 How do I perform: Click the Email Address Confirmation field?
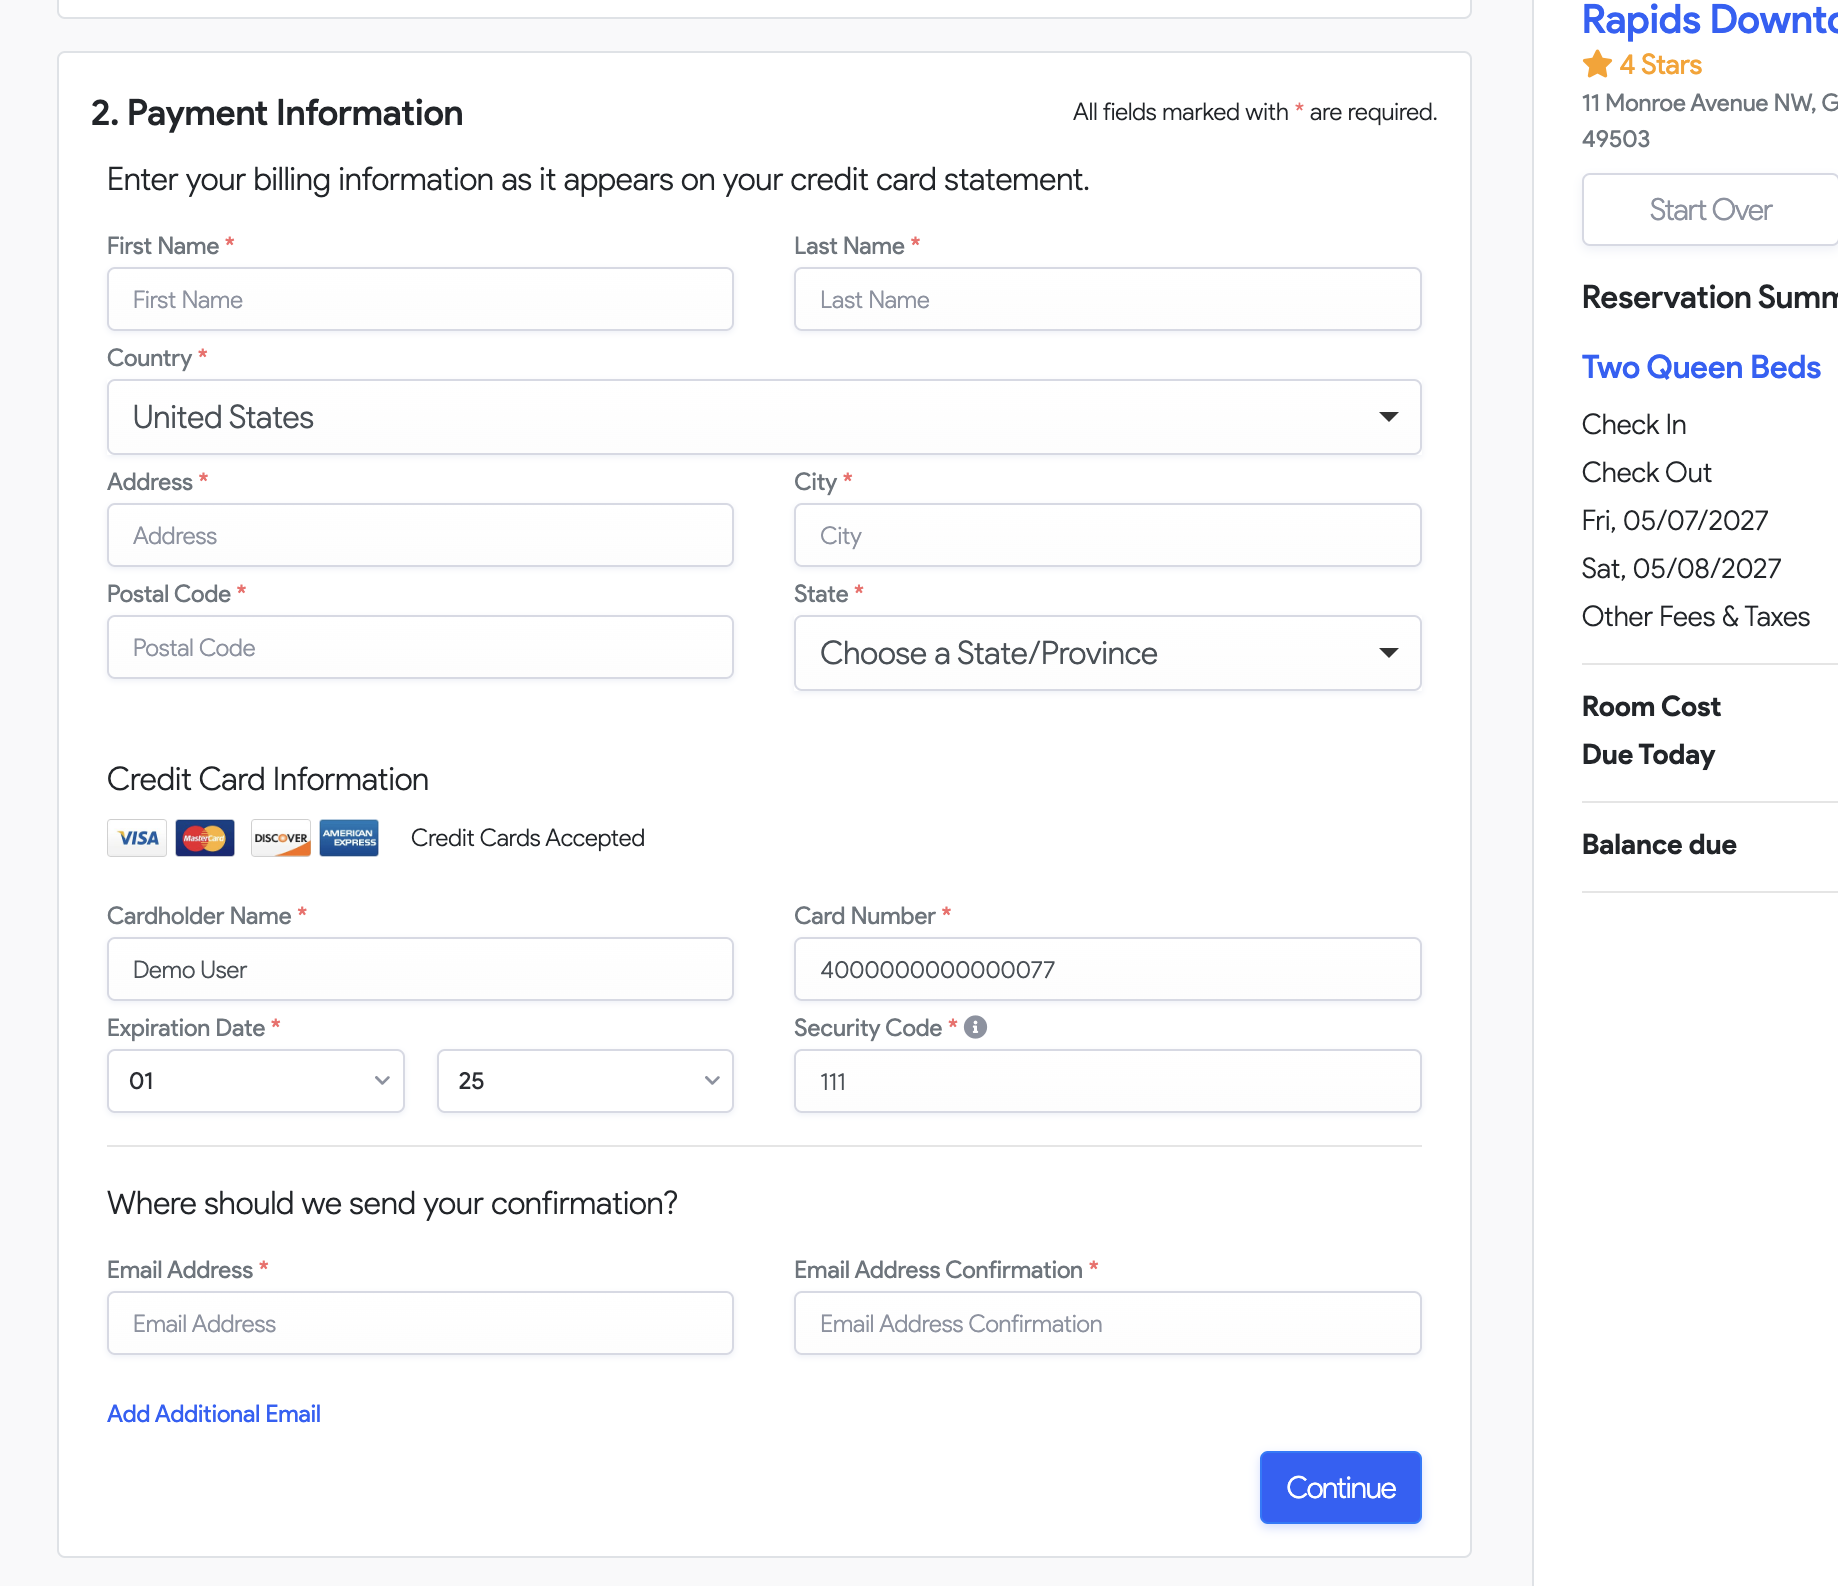1107,1323
